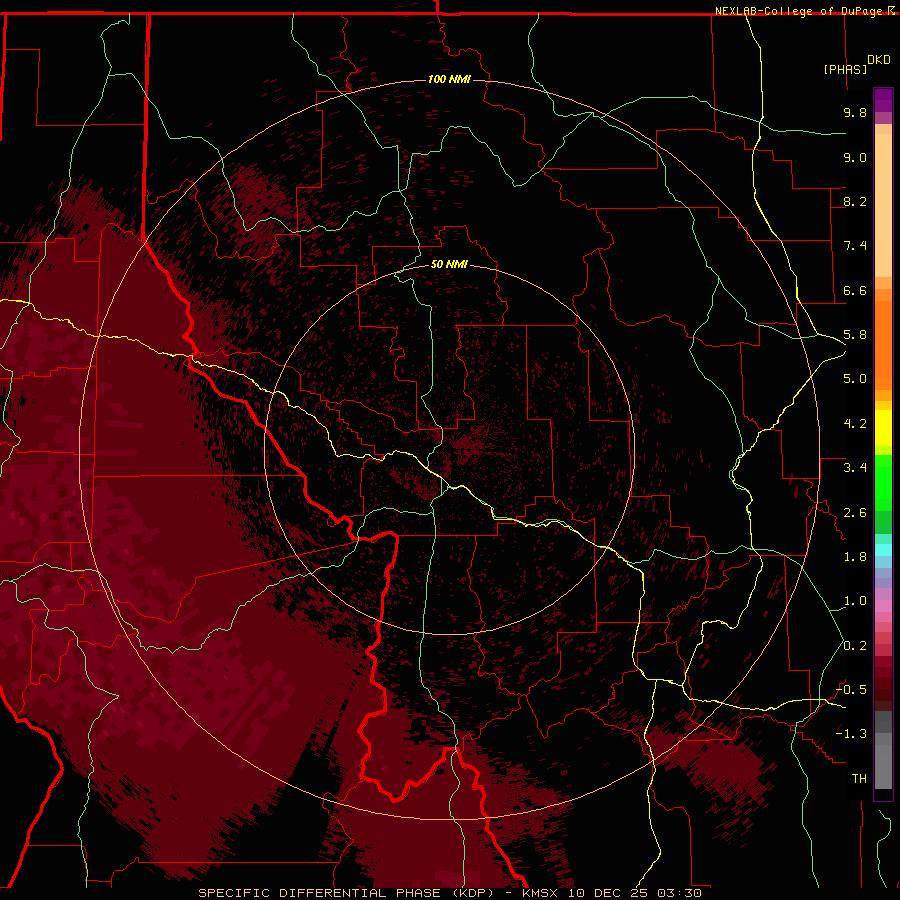
Task: Select the 4.2 legend value
Action: [855, 424]
